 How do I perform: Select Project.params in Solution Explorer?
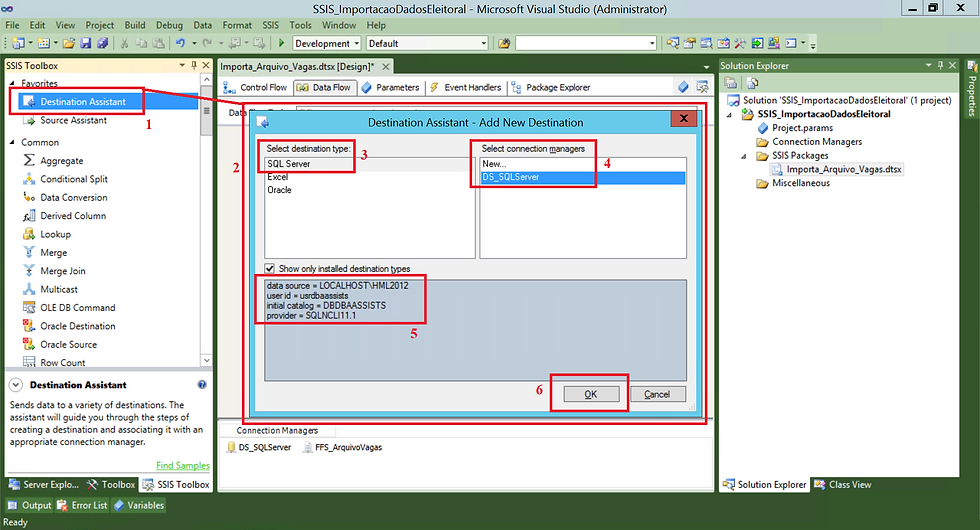tap(802, 128)
